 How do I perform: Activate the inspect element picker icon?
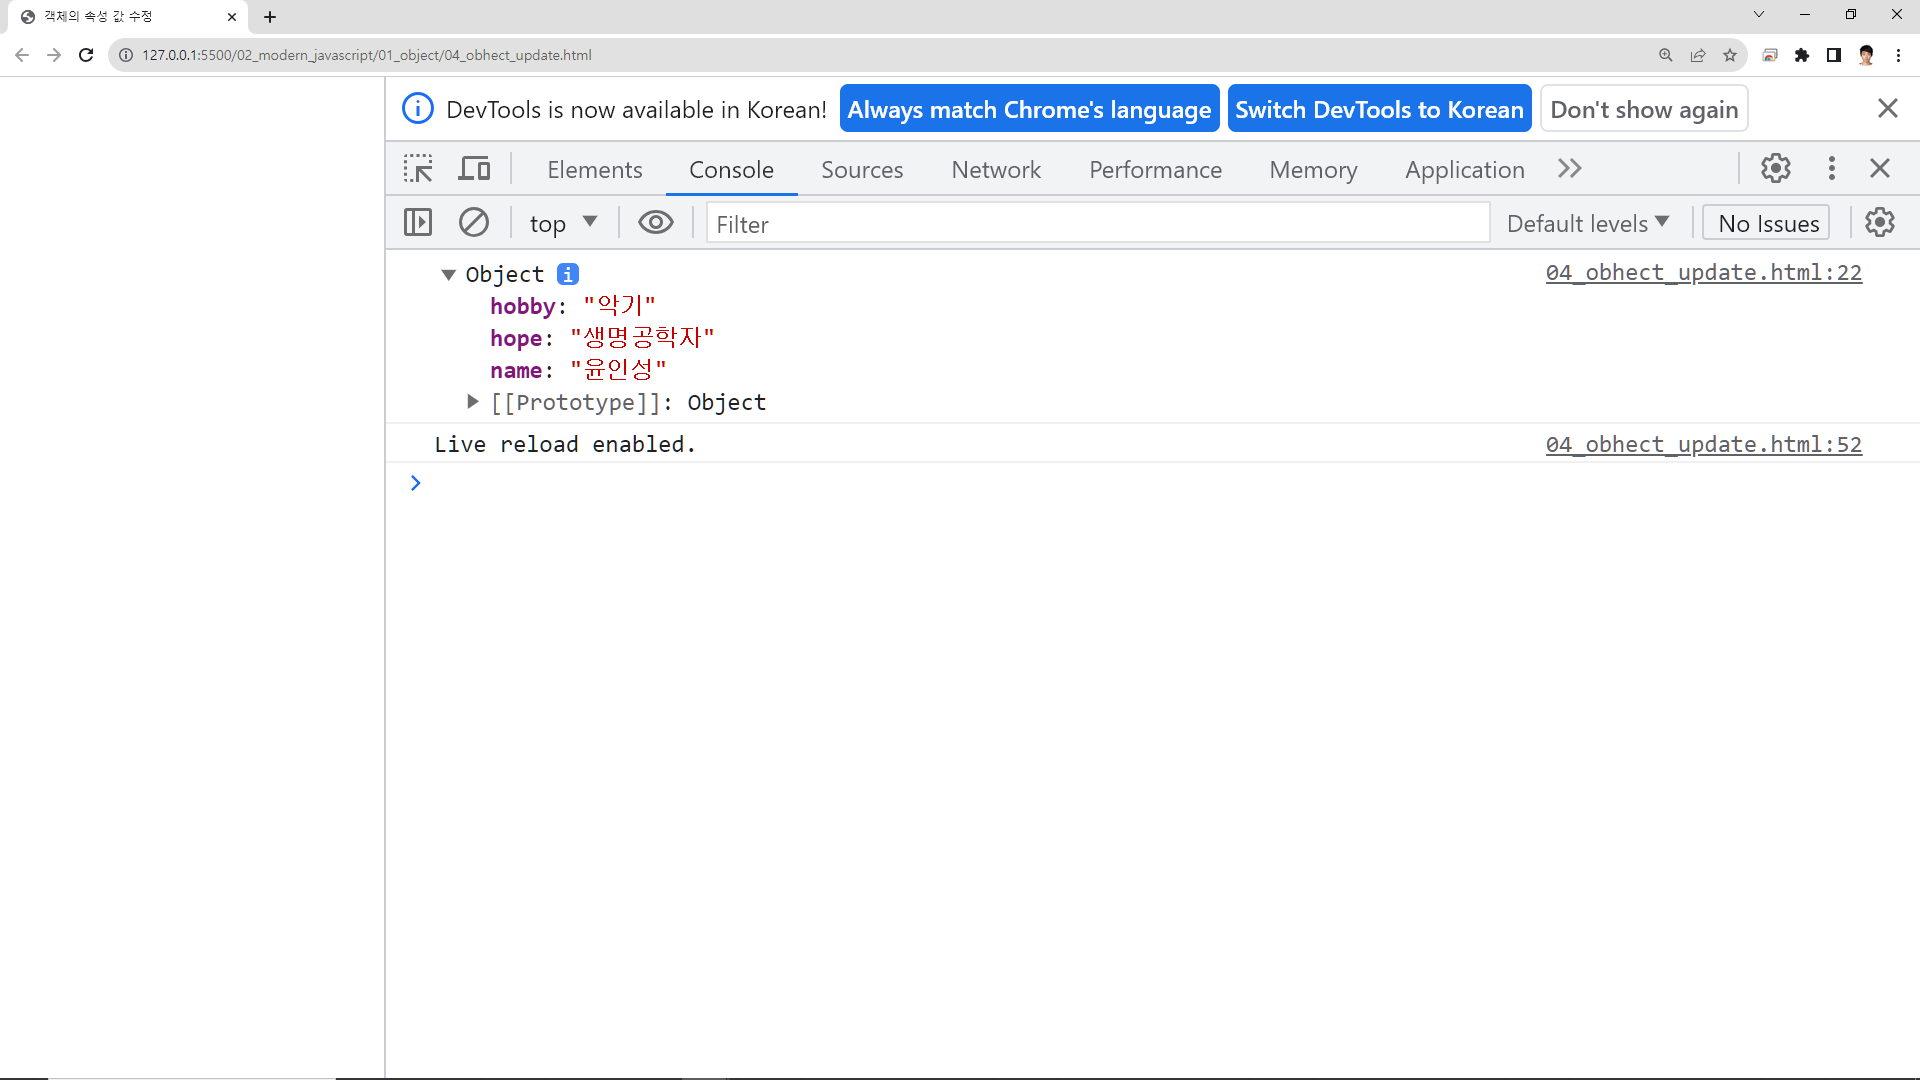418,169
